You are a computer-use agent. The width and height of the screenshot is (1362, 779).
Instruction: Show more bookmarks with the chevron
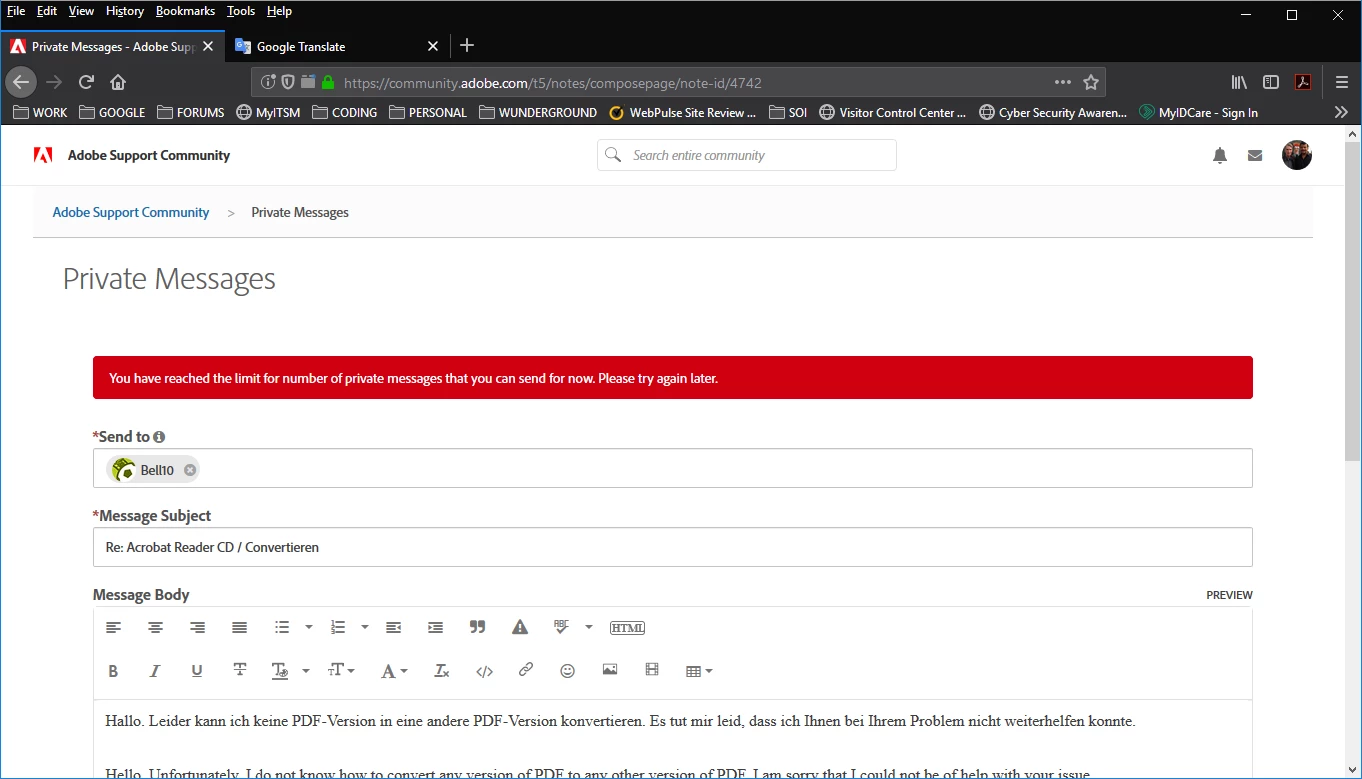[1341, 112]
